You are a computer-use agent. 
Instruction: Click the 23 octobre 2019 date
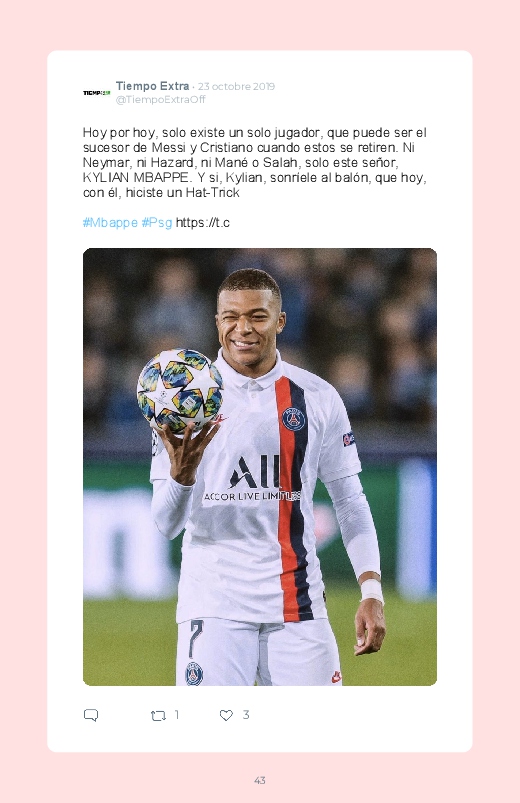[236, 87]
